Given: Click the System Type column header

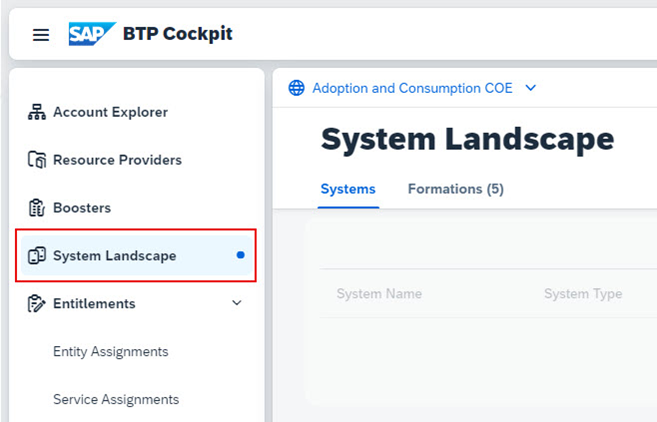Looking at the screenshot, I should [583, 294].
